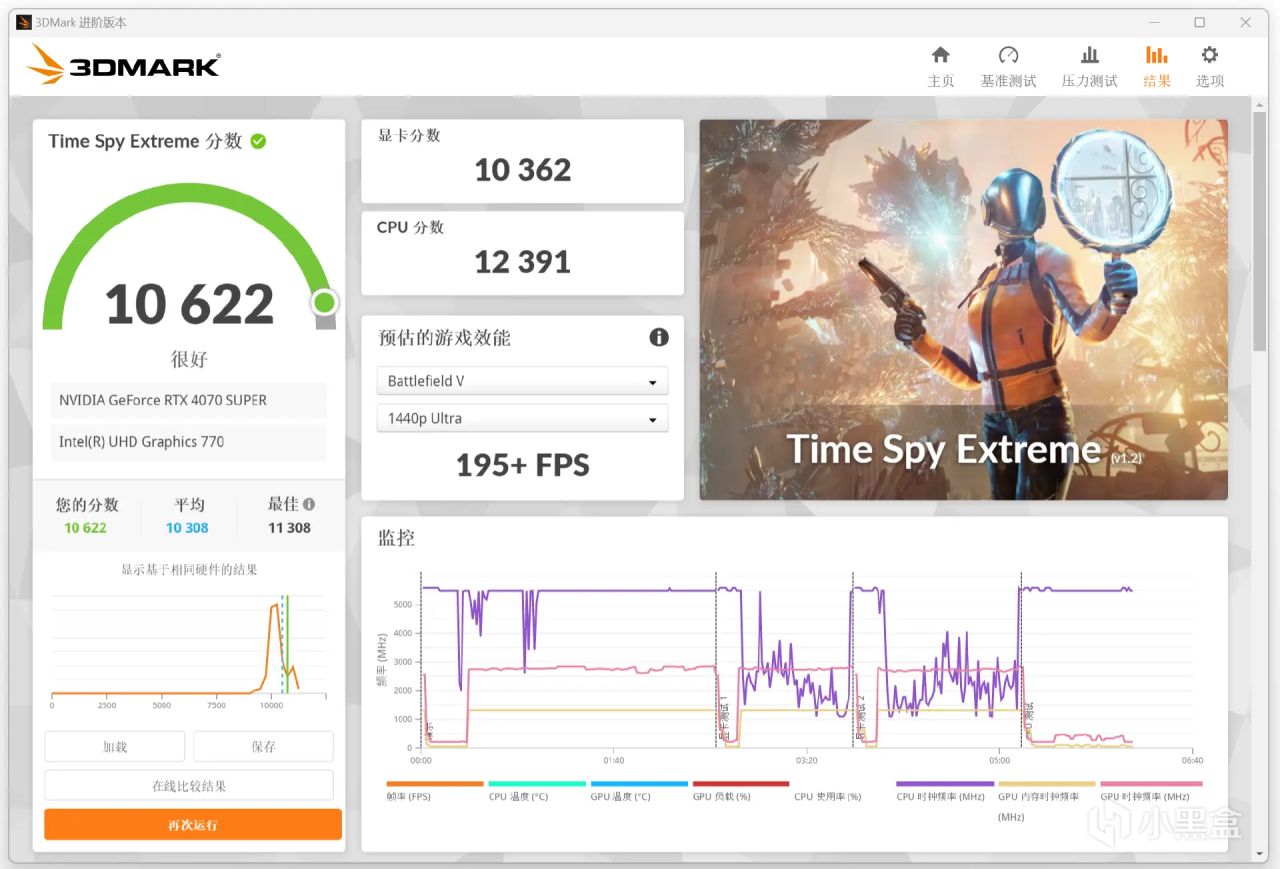Click the green validation checkmark beside Time Spy Extreme
This screenshot has height=869, width=1280.
coord(258,141)
